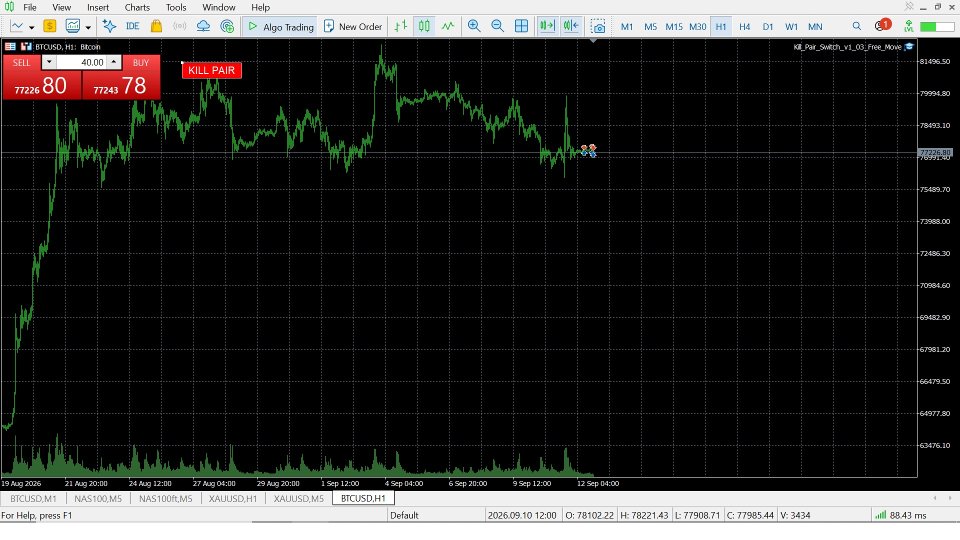Select the D1 timeframe

(x=768, y=27)
